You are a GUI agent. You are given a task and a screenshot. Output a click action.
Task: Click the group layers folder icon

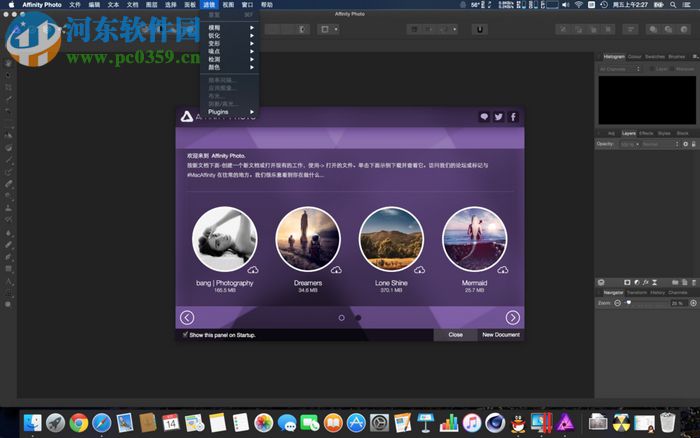click(x=675, y=282)
